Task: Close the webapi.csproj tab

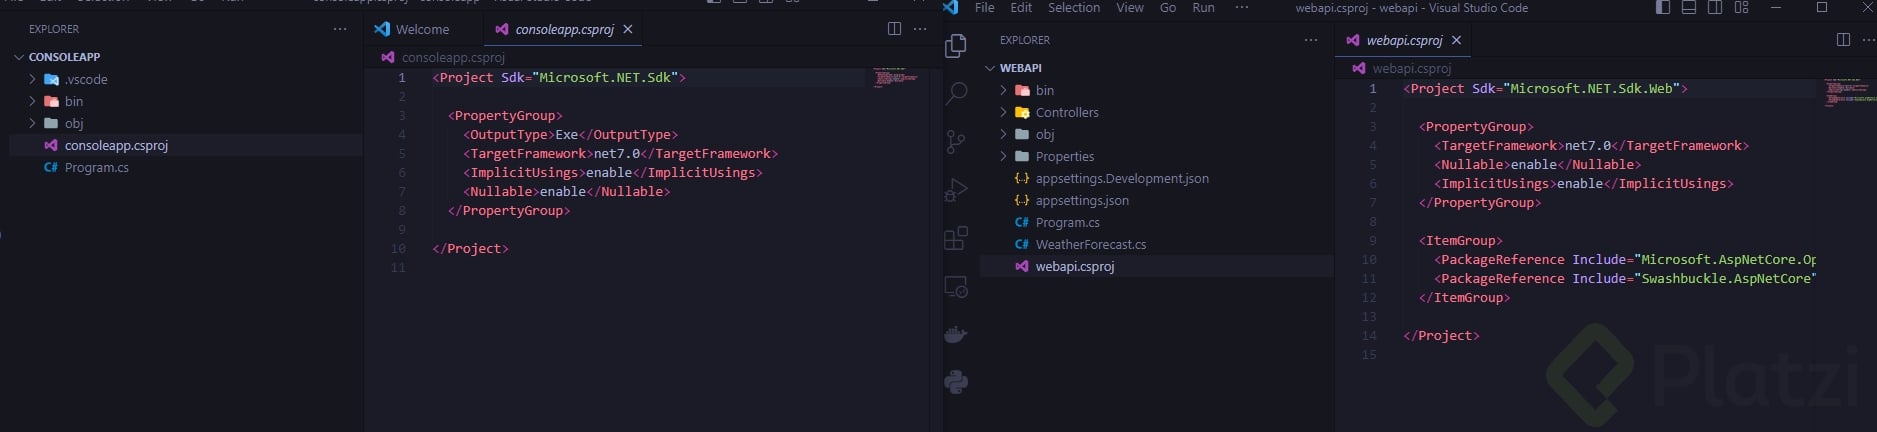Action: point(1456,40)
